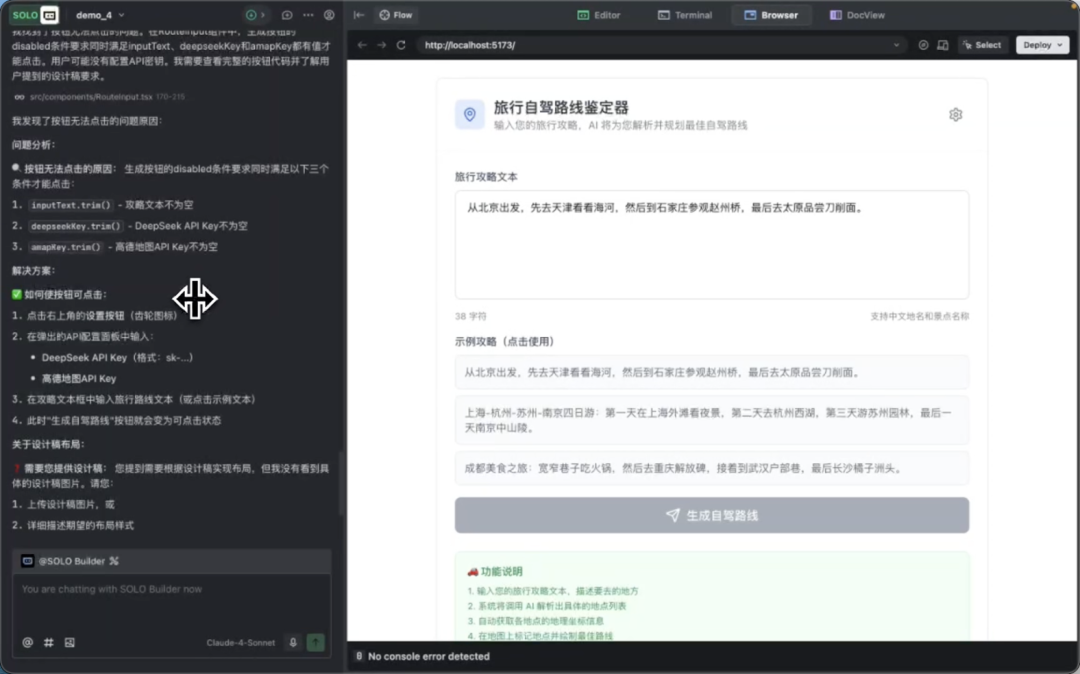The image size is (1080, 674).
Task: Expand the URL history dropdown chevron
Action: tap(896, 45)
